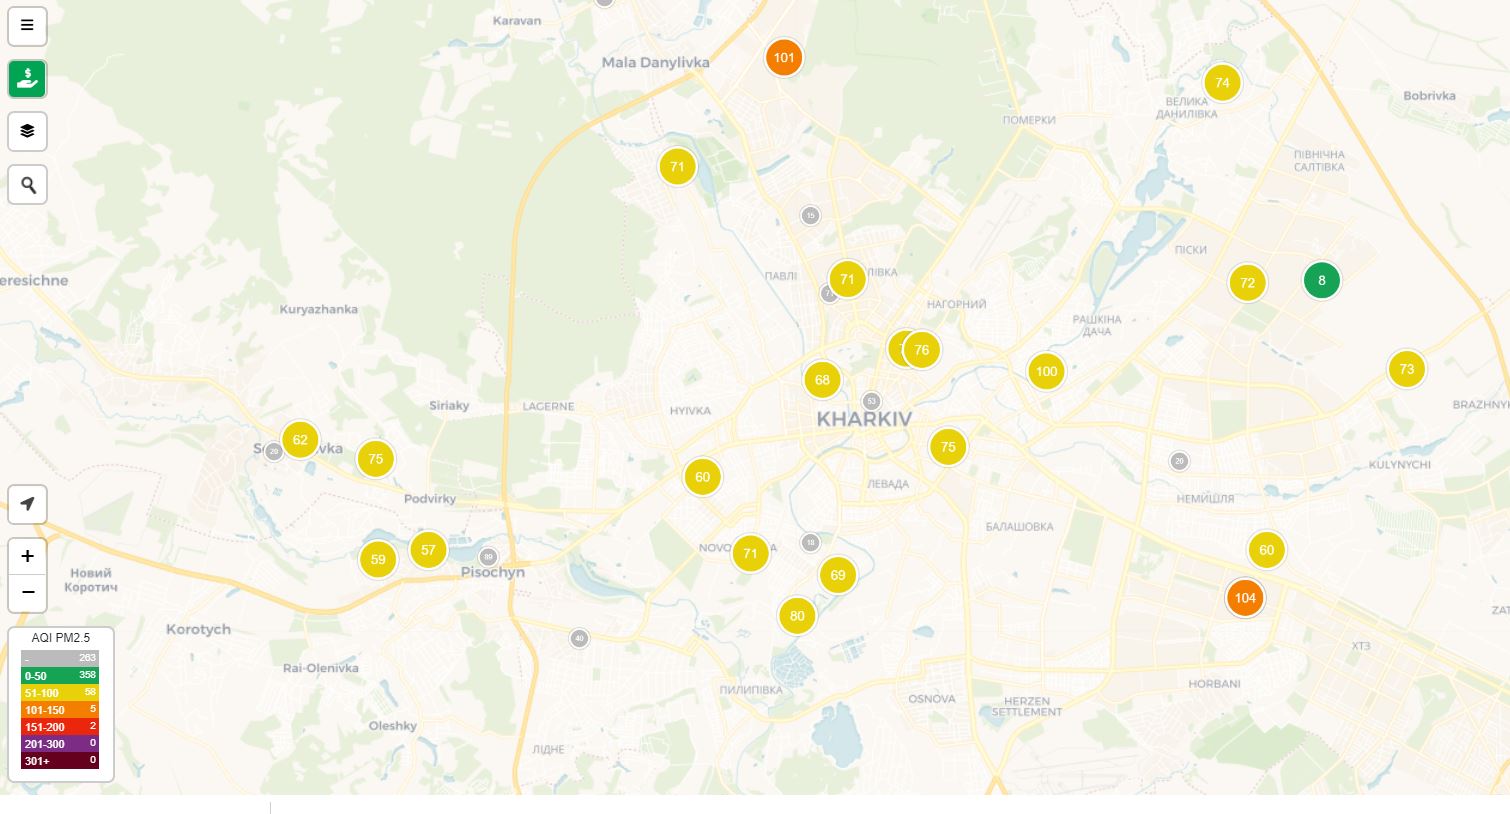
Task: Toggle the 0-50 green legend range
Action: coord(60,676)
